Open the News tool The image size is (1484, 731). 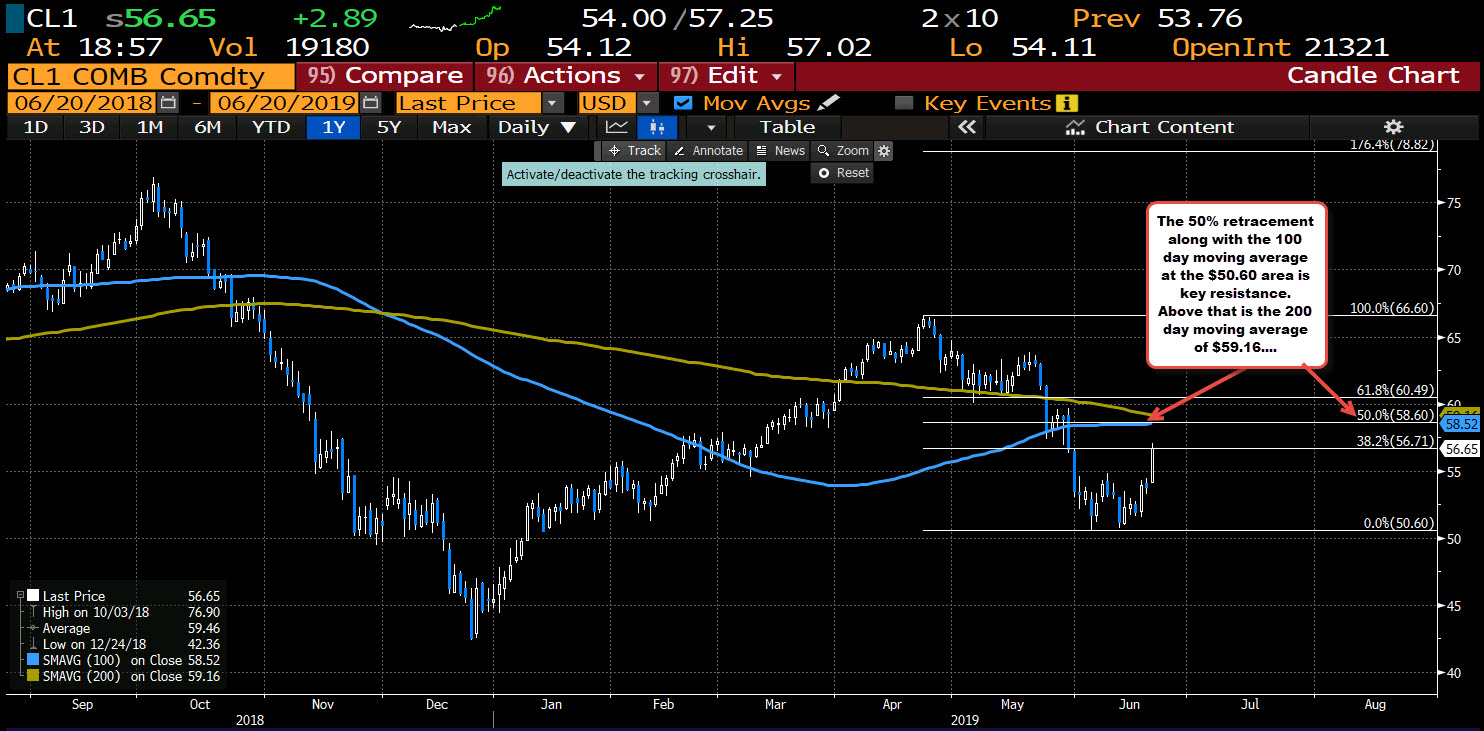[x=780, y=151]
